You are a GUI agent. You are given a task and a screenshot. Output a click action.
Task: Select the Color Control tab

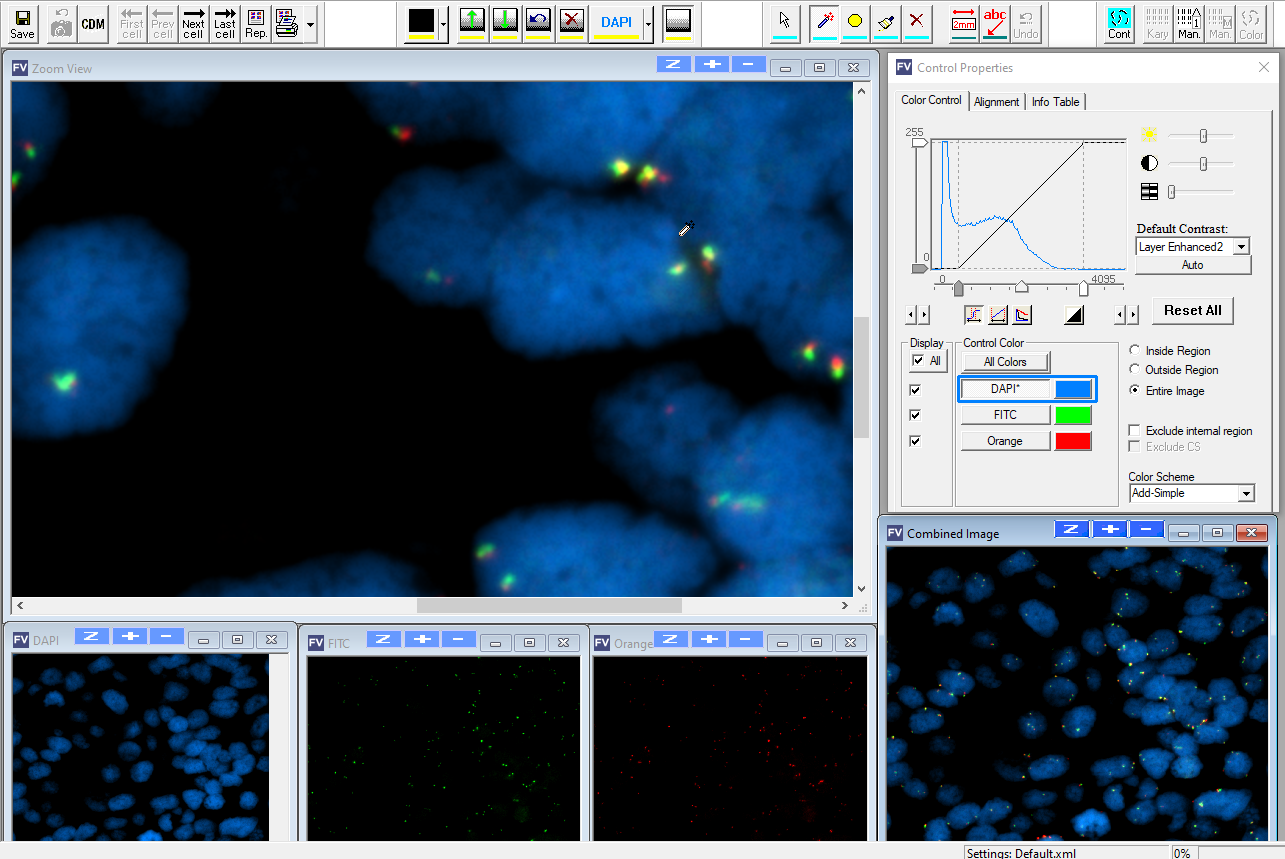coord(931,100)
